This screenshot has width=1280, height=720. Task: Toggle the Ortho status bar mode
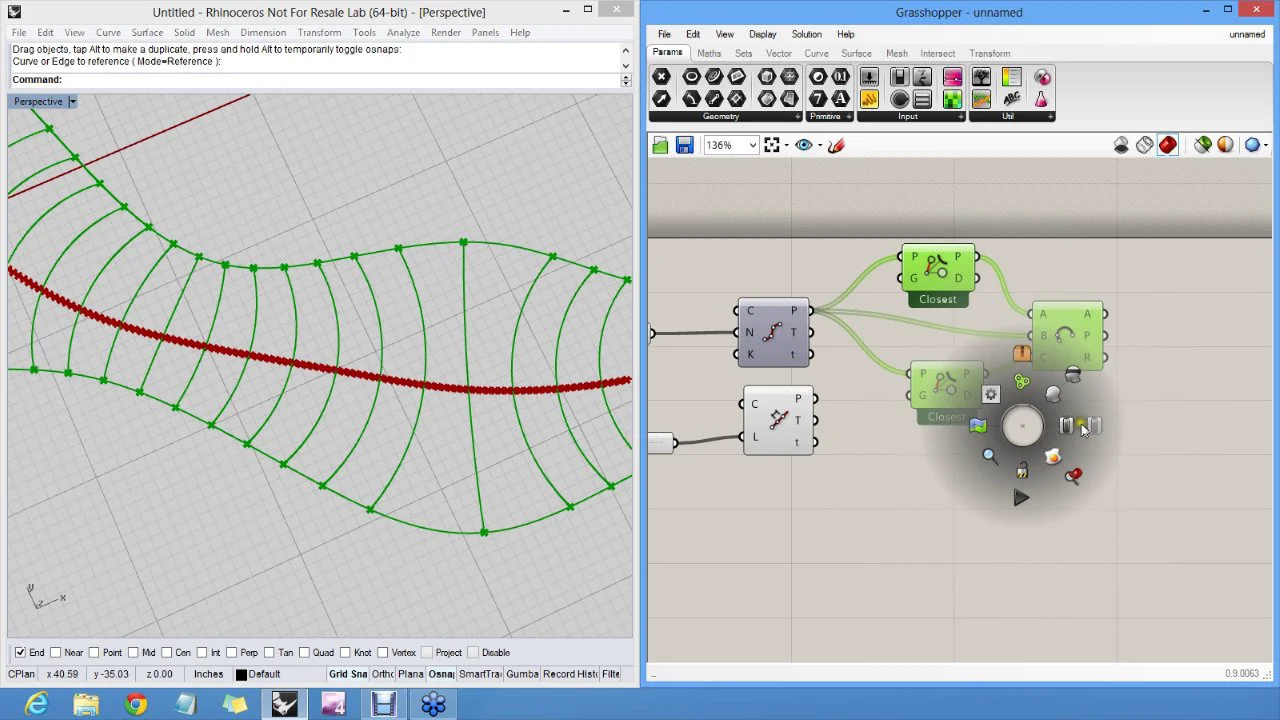coord(383,675)
